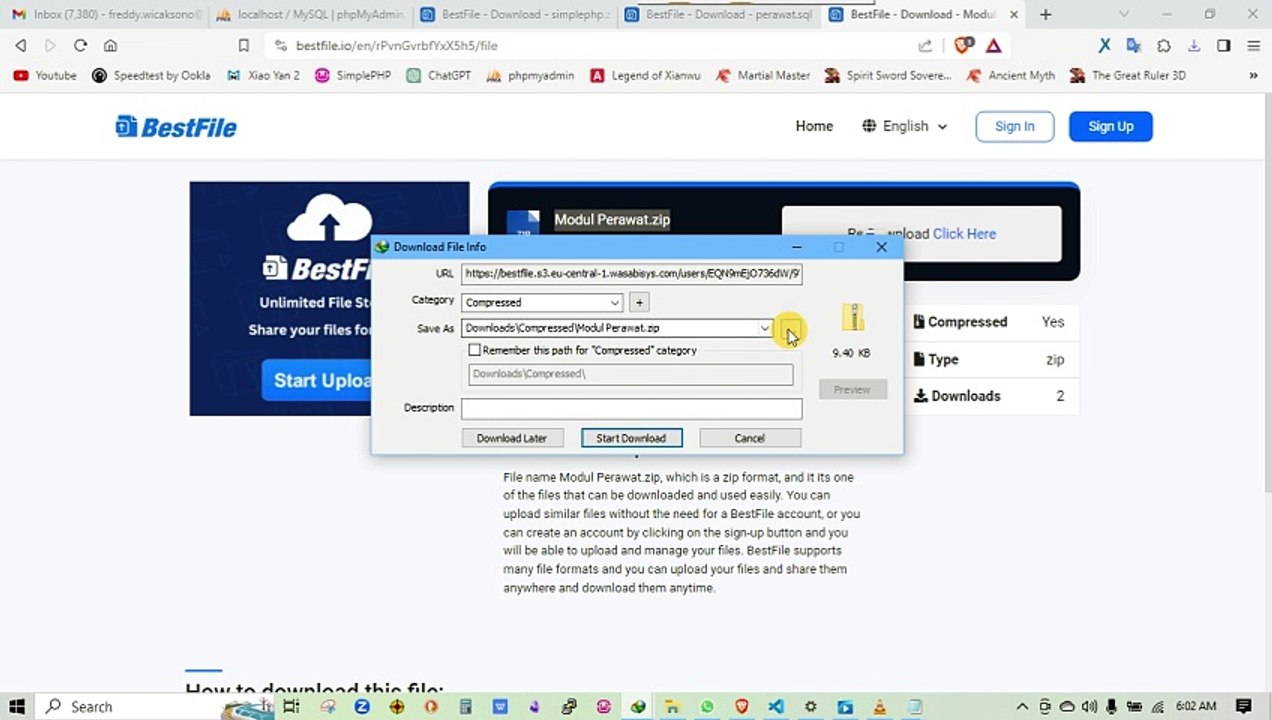Open Task View on taskbar

pyautogui.click(x=291, y=706)
